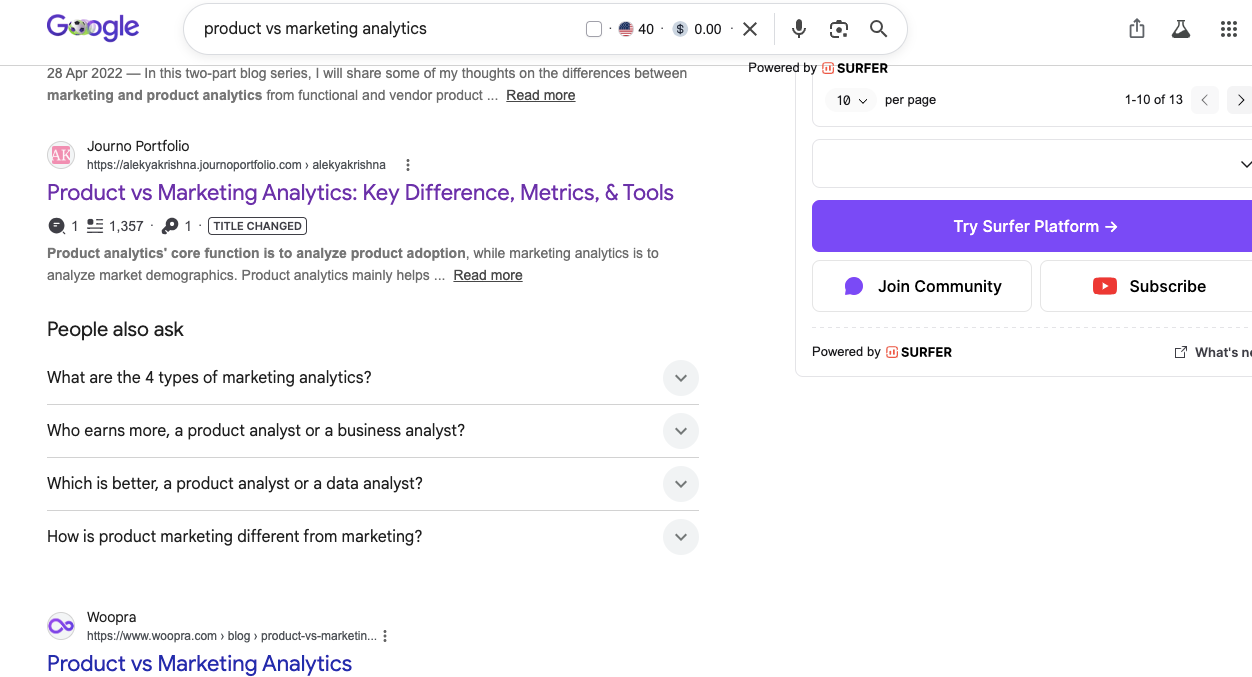Image resolution: width=1252 pixels, height=677 pixels.
Task: Open the Key Difference, Metrics, & Tools result
Action: [360, 192]
